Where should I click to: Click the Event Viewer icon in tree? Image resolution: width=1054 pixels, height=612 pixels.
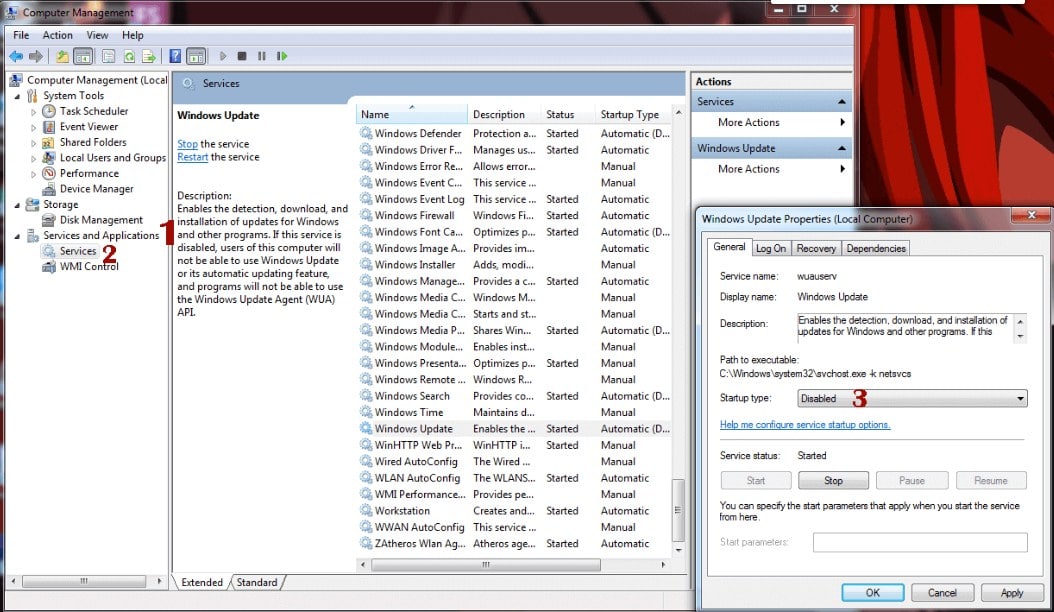click(48, 126)
